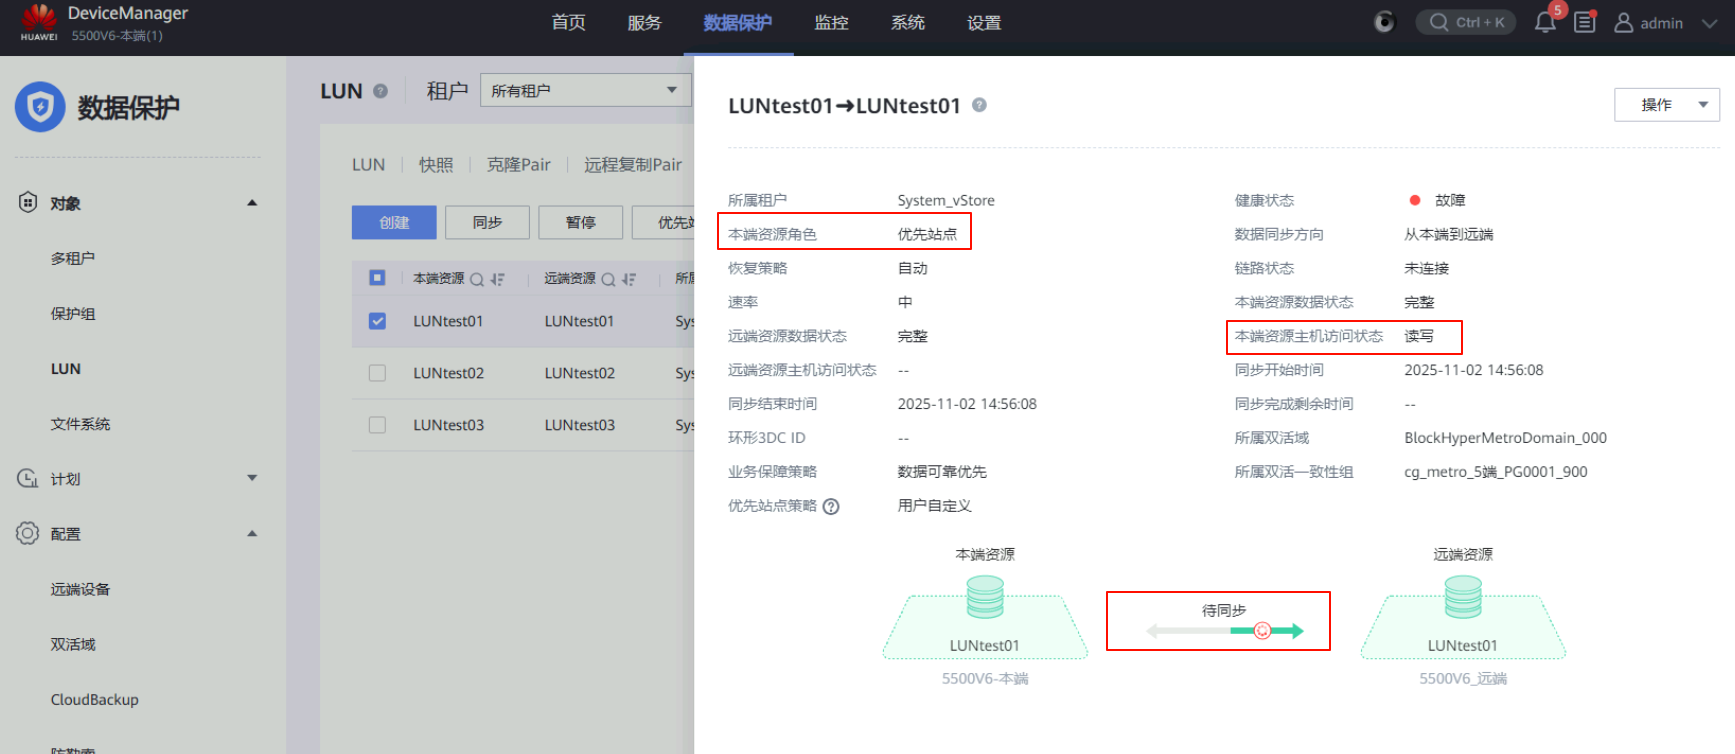
Task: Switch to the 快照 tab
Action: (x=436, y=165)
